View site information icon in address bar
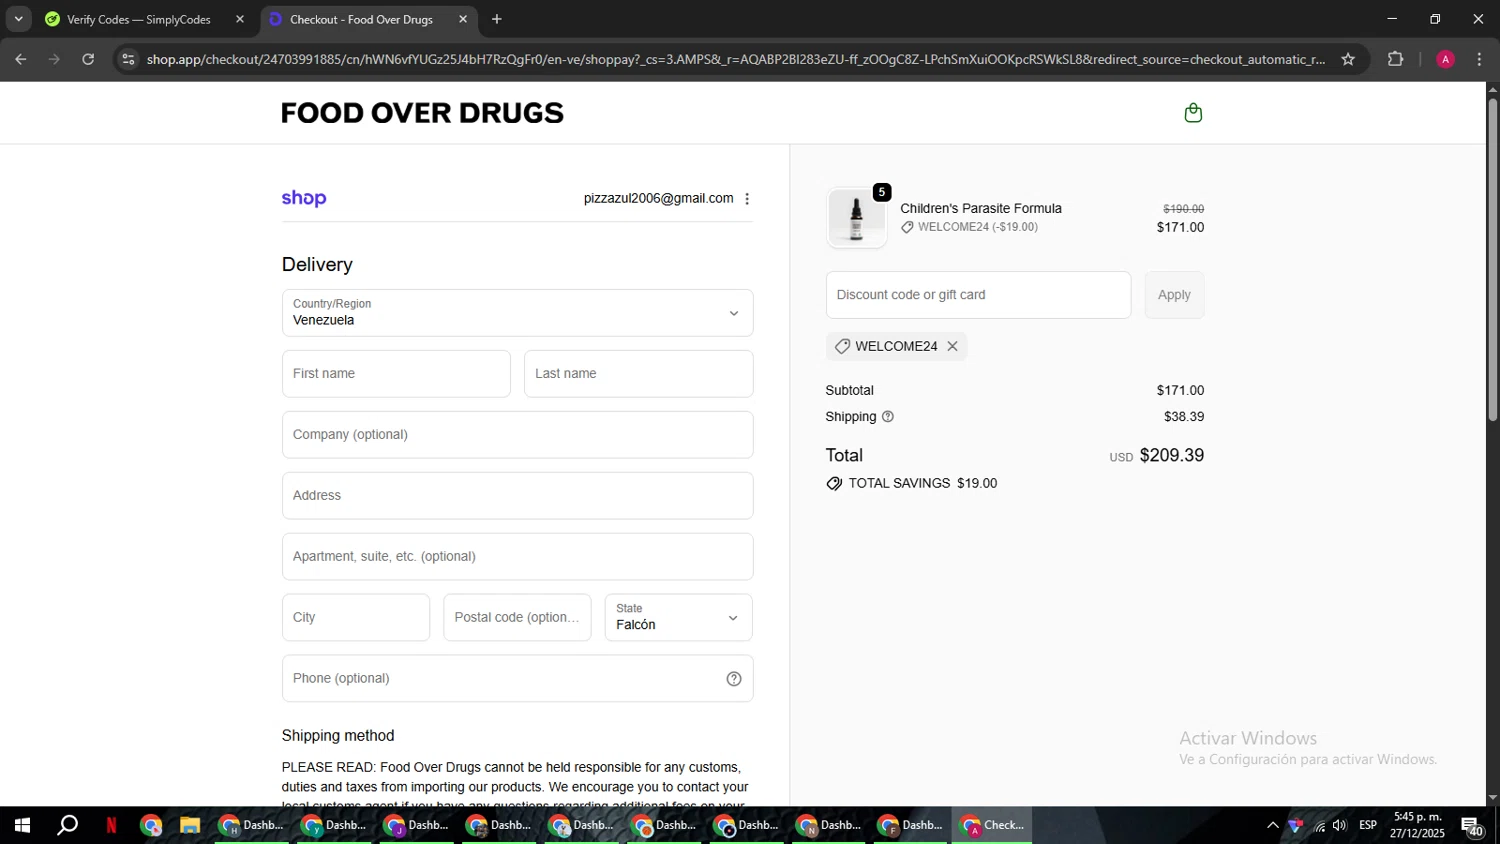Image resolution: width=1500 pixels, height=844 pixels. click(x=127, y=59)
